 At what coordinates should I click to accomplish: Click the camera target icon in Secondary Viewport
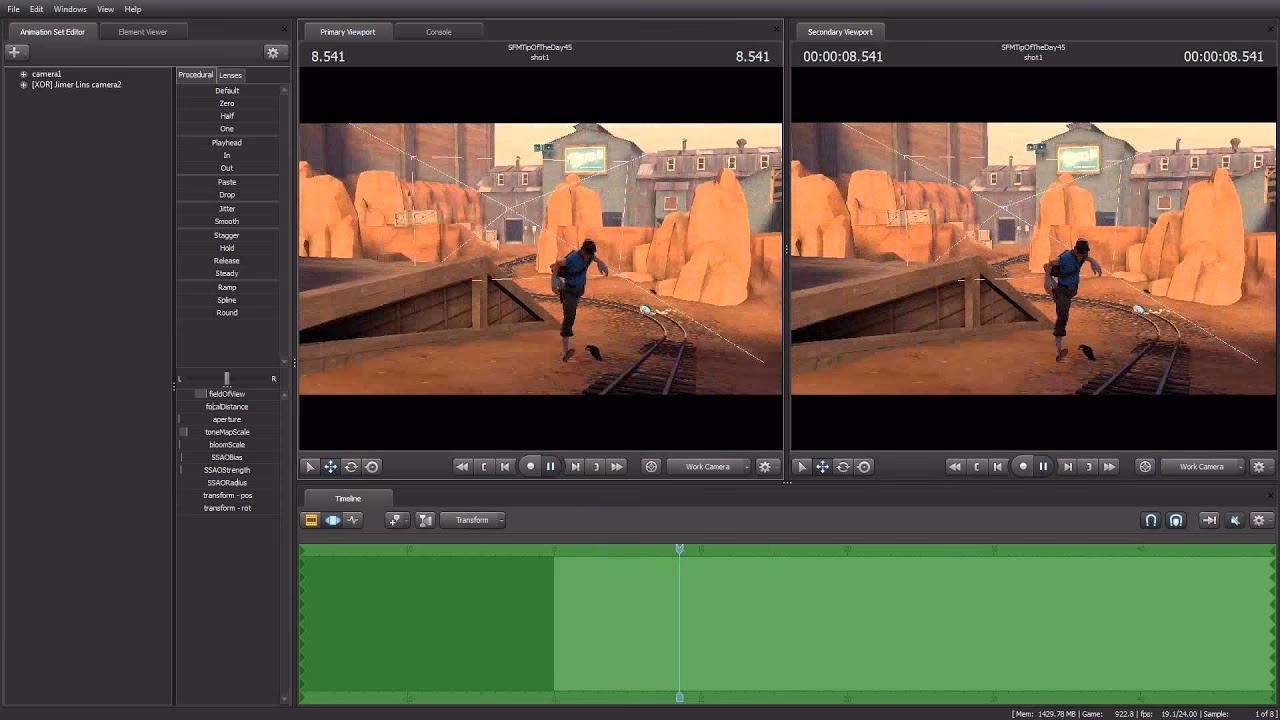coord(1145,466)
